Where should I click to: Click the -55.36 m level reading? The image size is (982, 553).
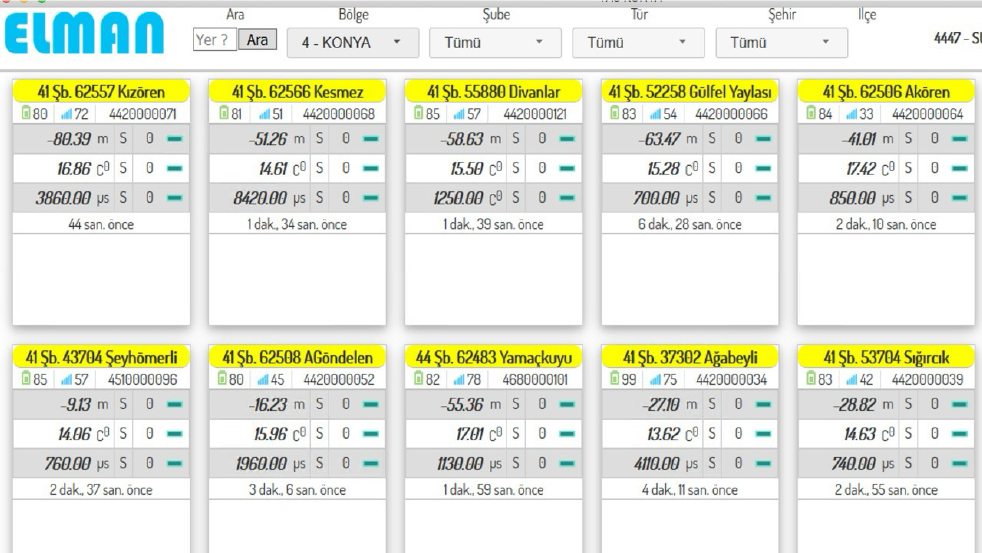click(x=462, y=405)
